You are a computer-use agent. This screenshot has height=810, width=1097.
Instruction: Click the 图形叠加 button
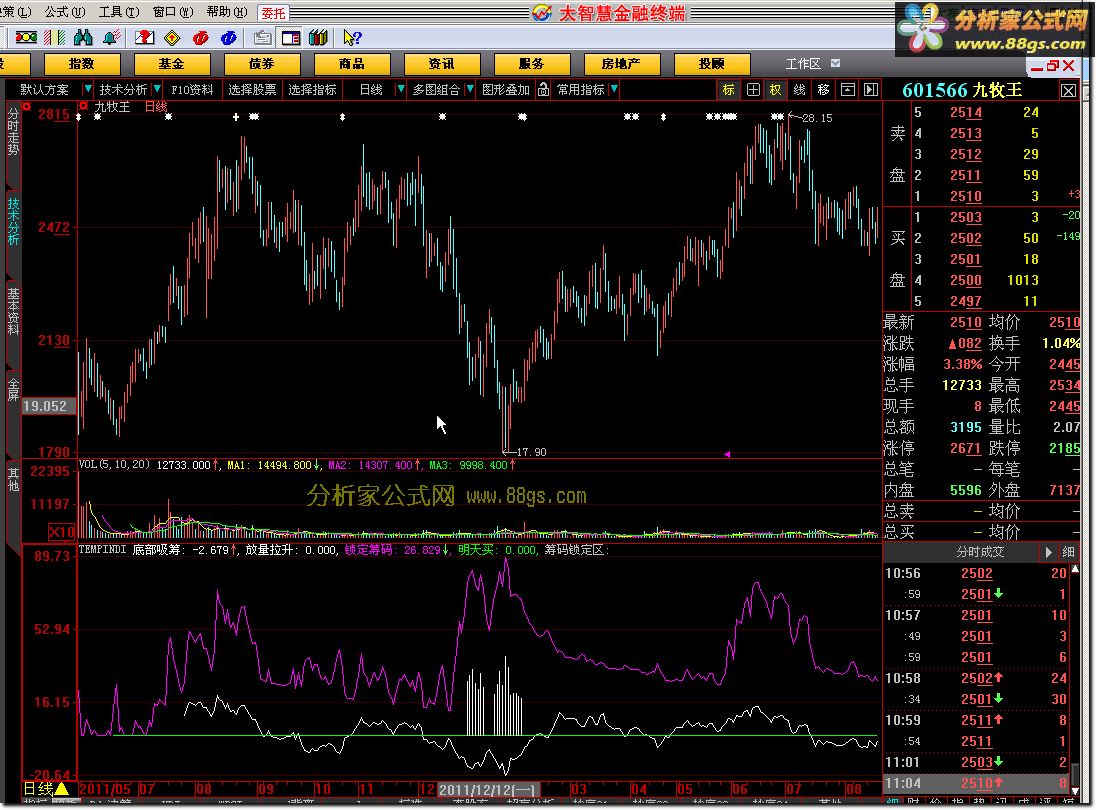tap(506, 90)
